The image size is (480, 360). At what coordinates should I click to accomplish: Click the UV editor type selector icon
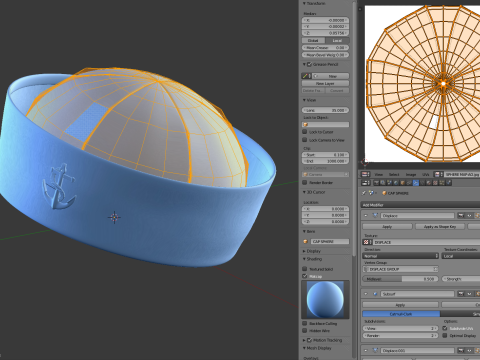pyautogui.click(x=366, y=174)
